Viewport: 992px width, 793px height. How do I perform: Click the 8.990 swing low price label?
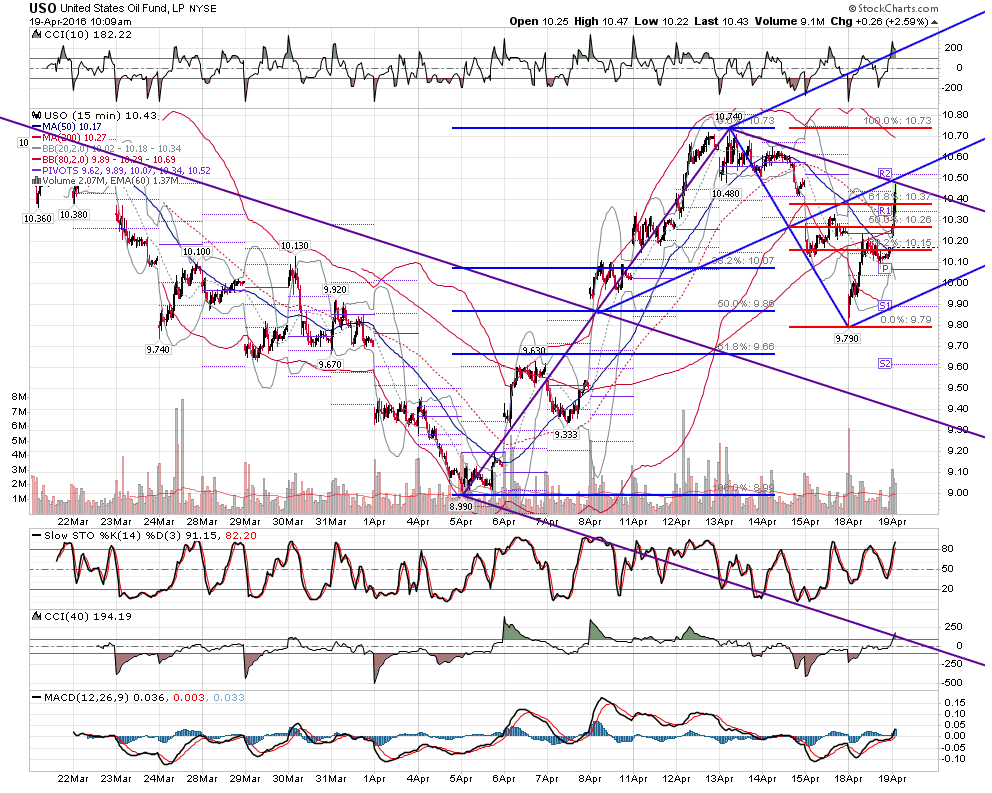coord(461,506)
